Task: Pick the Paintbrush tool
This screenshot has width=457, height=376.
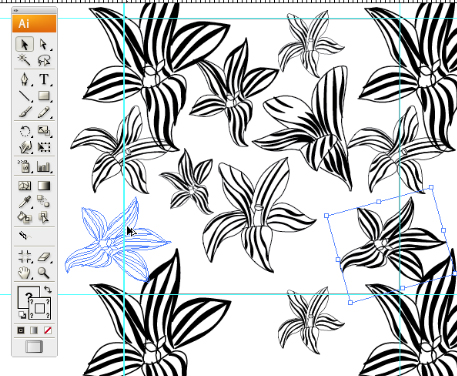Action: [x=25, y=112]
